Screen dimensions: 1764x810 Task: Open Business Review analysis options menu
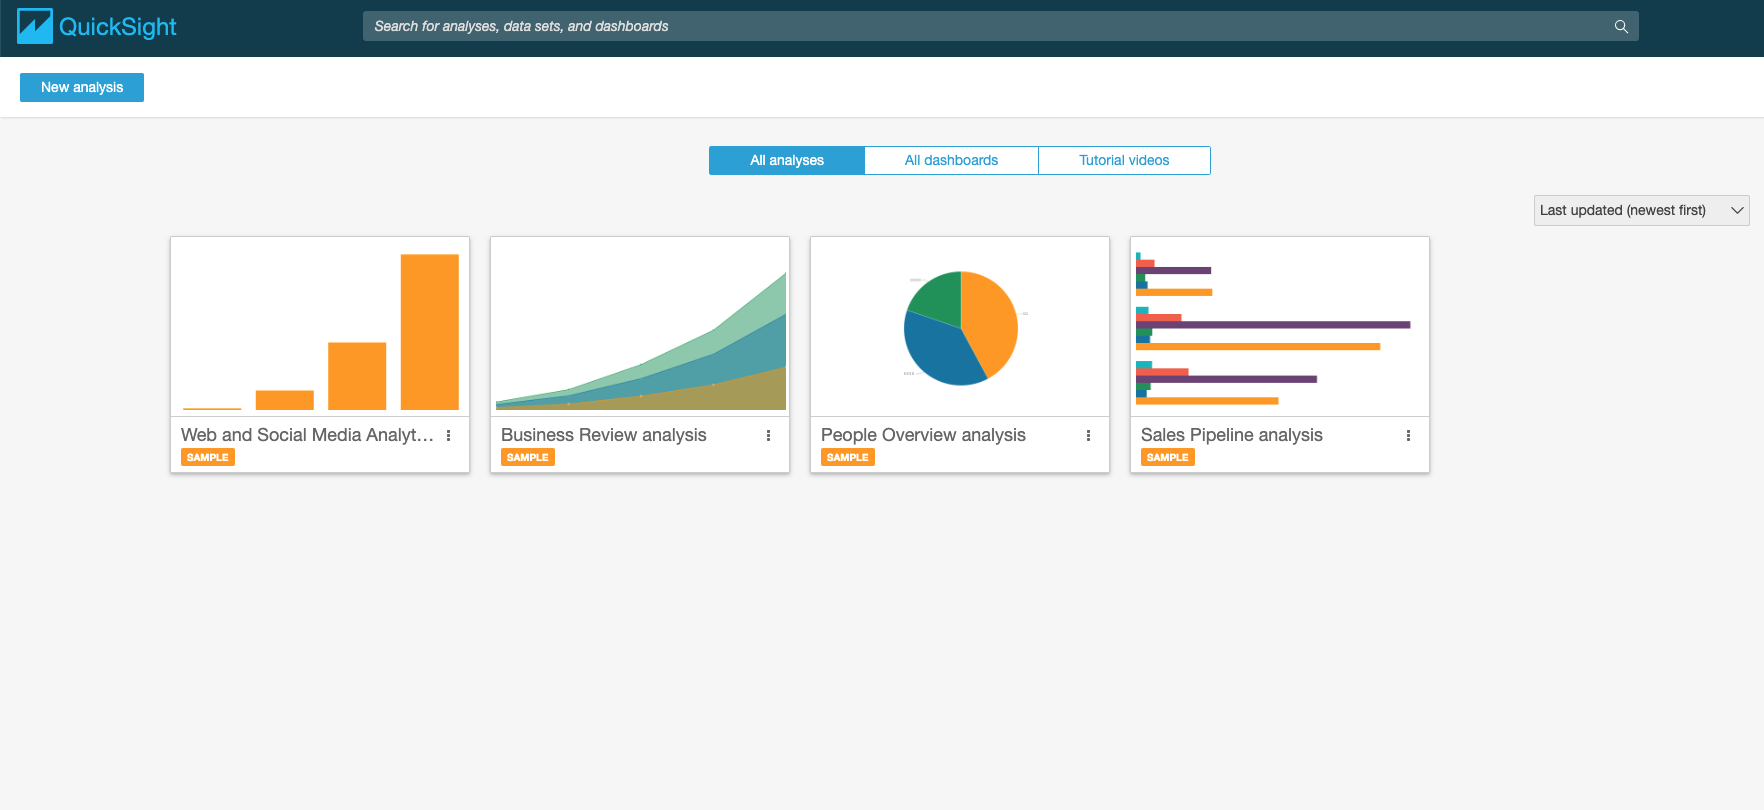[x=768, y=436]
